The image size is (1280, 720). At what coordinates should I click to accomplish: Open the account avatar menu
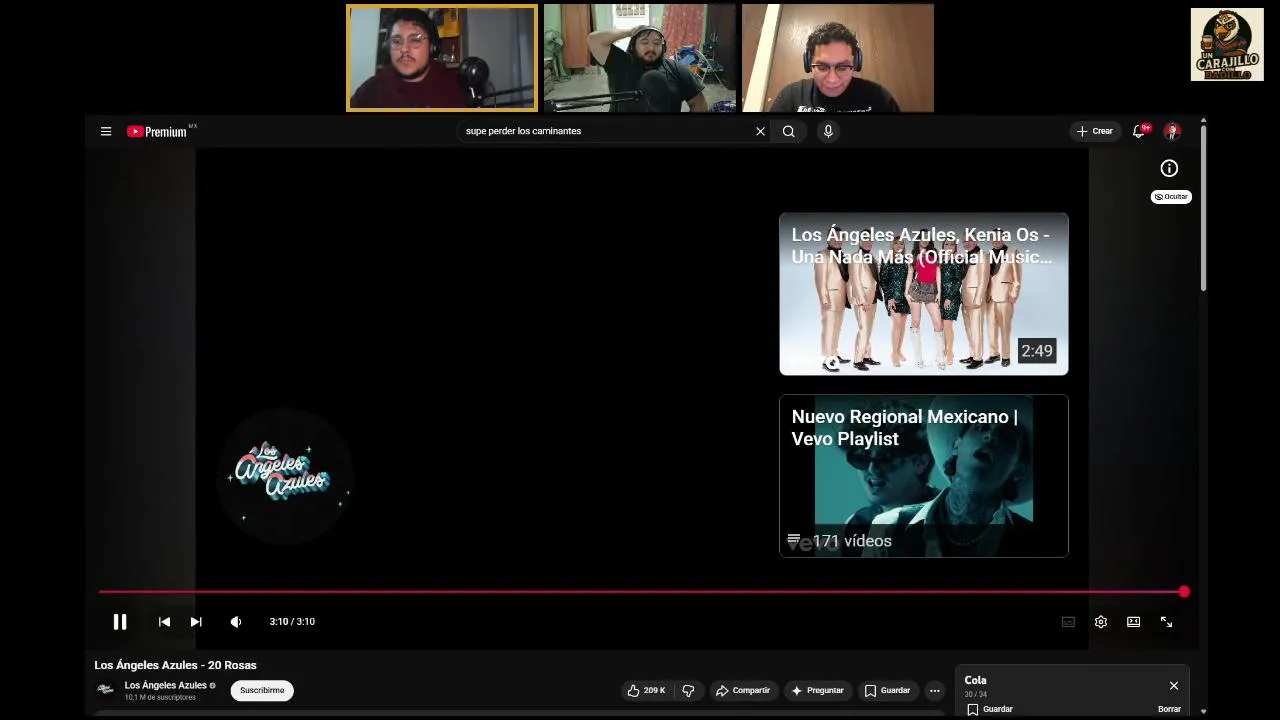[x=1172, y=131]
